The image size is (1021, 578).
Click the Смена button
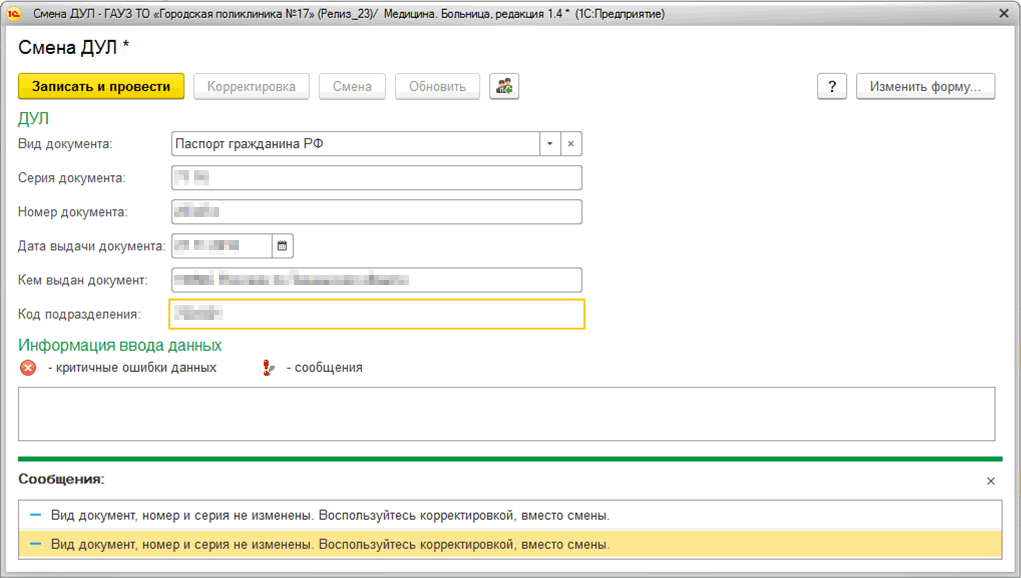pyautogui.click(x=352, y=86)
